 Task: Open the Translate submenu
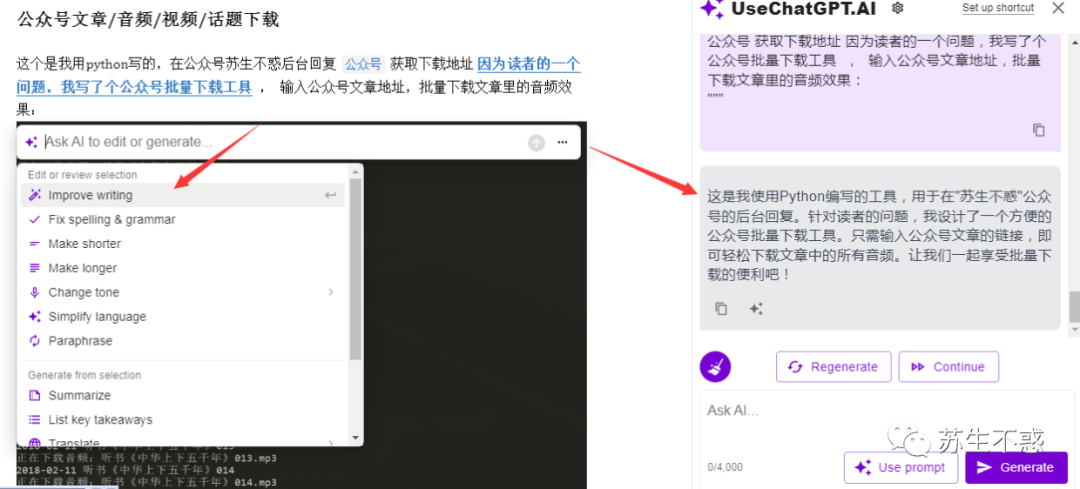point(183,442)
